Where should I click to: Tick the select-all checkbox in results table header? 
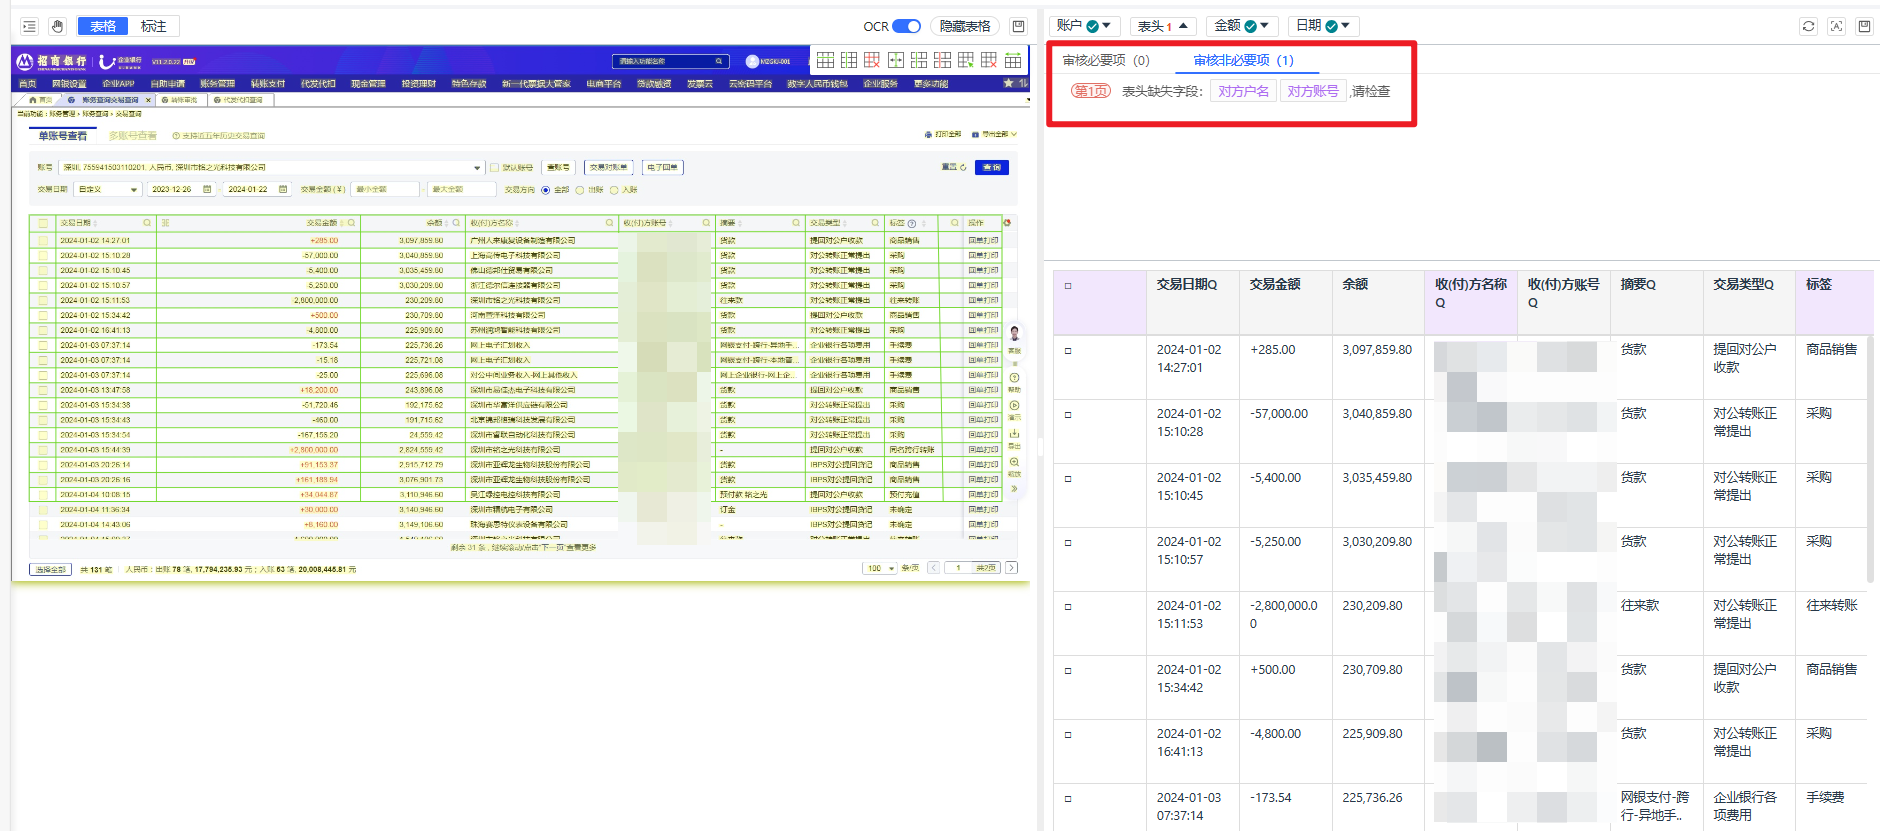pyautogui.click(x=1068, y=286)
